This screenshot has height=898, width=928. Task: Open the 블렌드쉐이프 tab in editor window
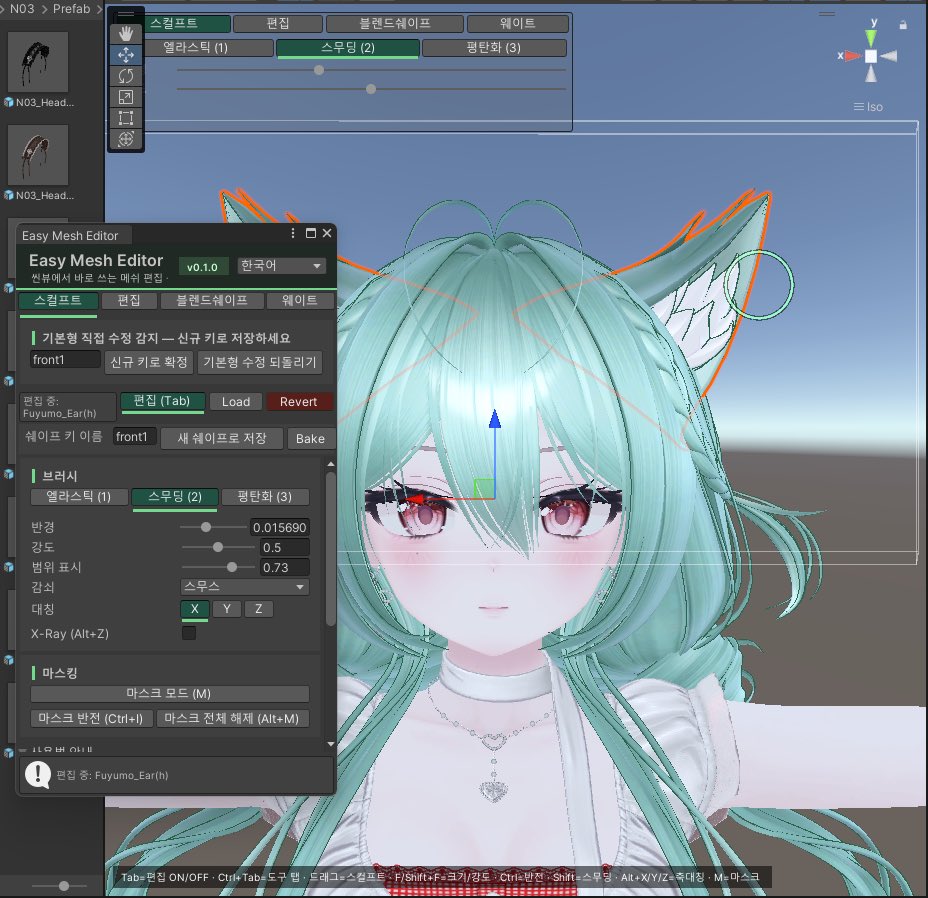[x=212, y=300]
